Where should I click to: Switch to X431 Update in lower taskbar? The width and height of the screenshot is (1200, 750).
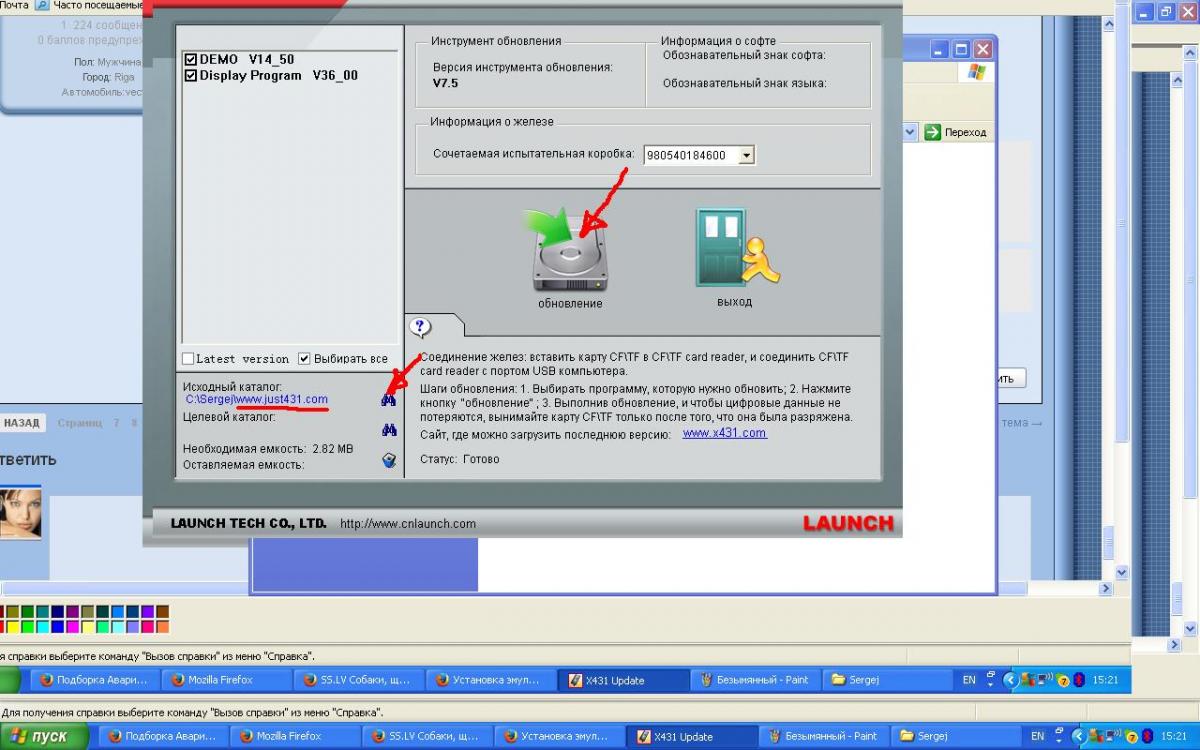pos(690,736)
